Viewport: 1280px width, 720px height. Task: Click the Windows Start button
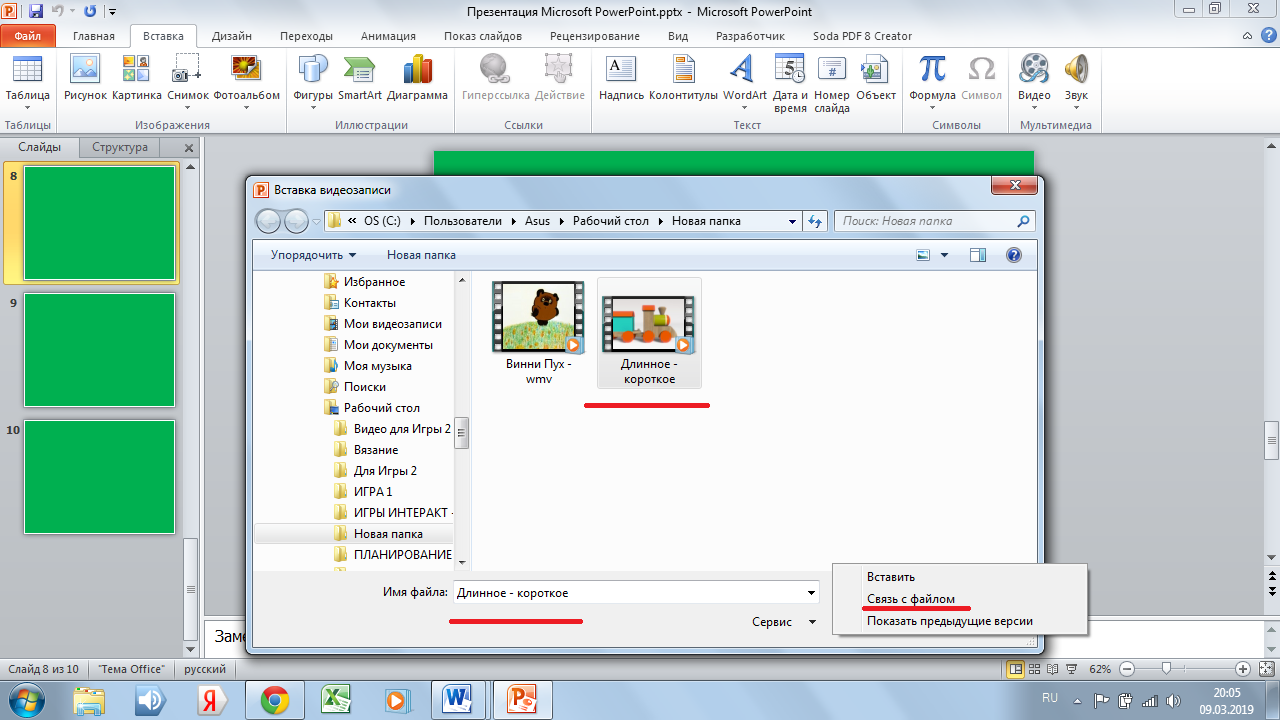coord(25,700)
